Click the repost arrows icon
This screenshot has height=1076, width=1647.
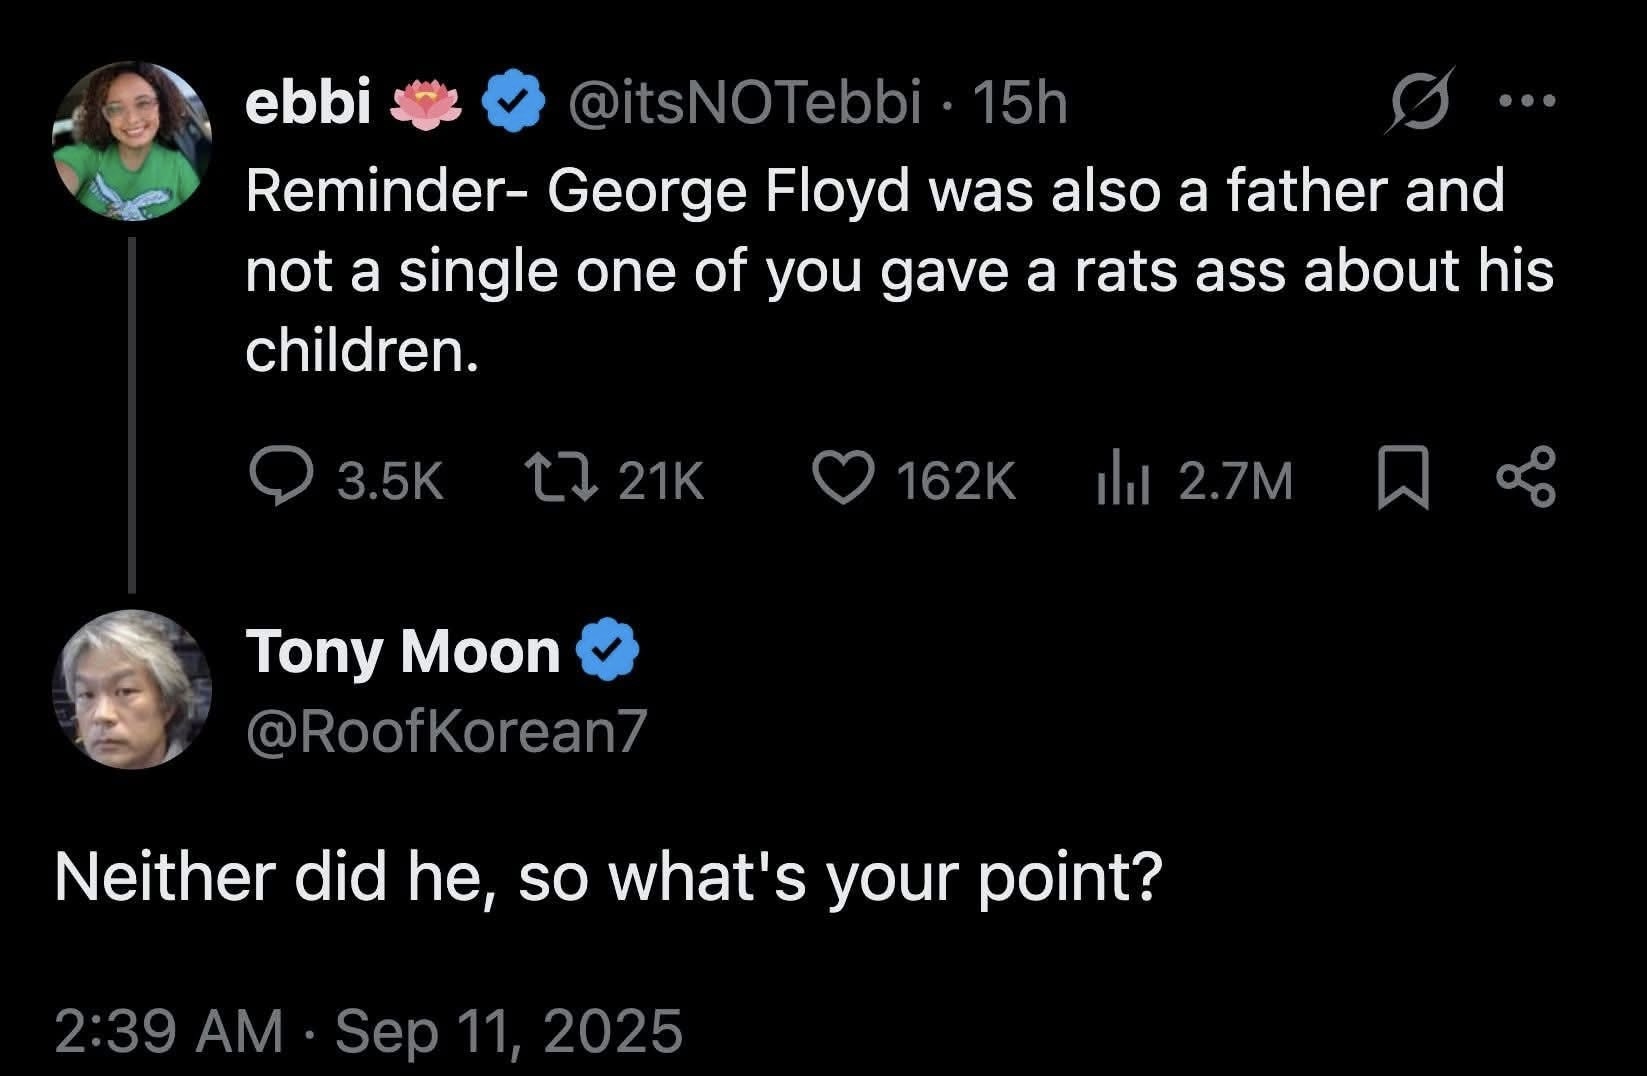coord(562,480)
